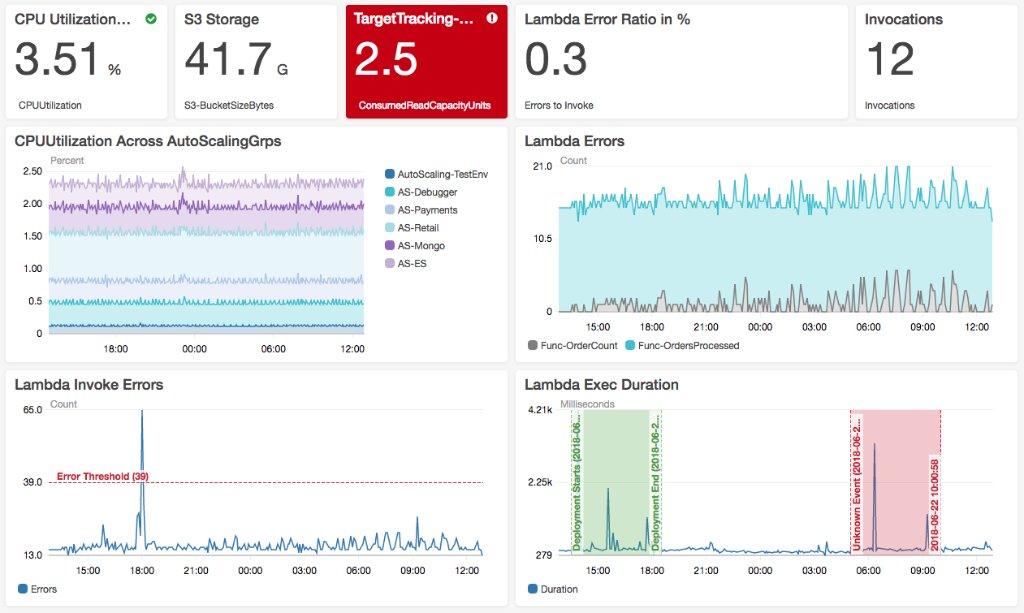Screen dimensions: 1024x613
Task: Click the Func-OrderCount legend label
Action: pos(579,345)
